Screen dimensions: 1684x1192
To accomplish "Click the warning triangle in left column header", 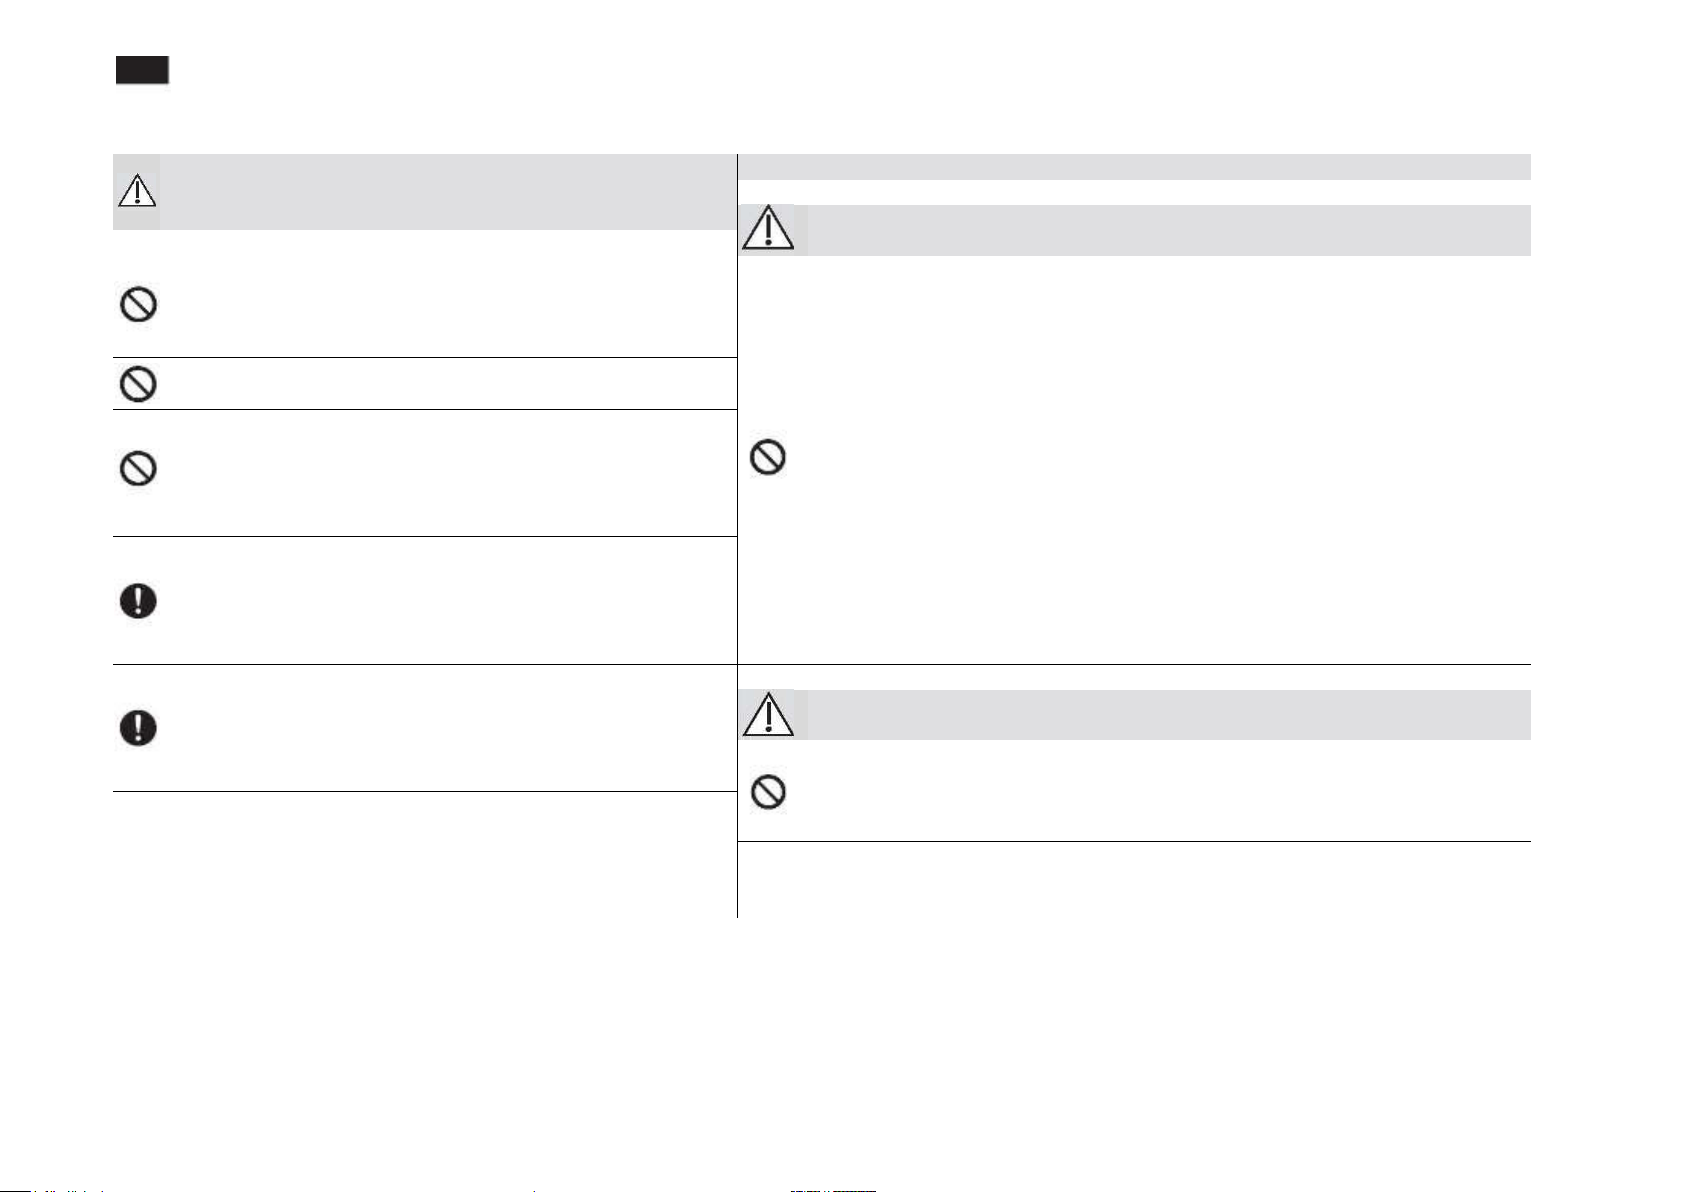I will click(x=137, y=190).
